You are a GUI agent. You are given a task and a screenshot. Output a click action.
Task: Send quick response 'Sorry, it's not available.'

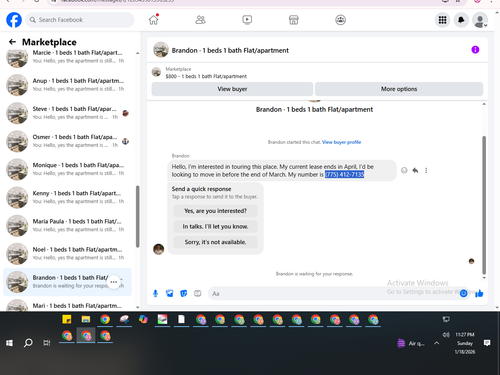pyautogui.click(x=215, y=242)
